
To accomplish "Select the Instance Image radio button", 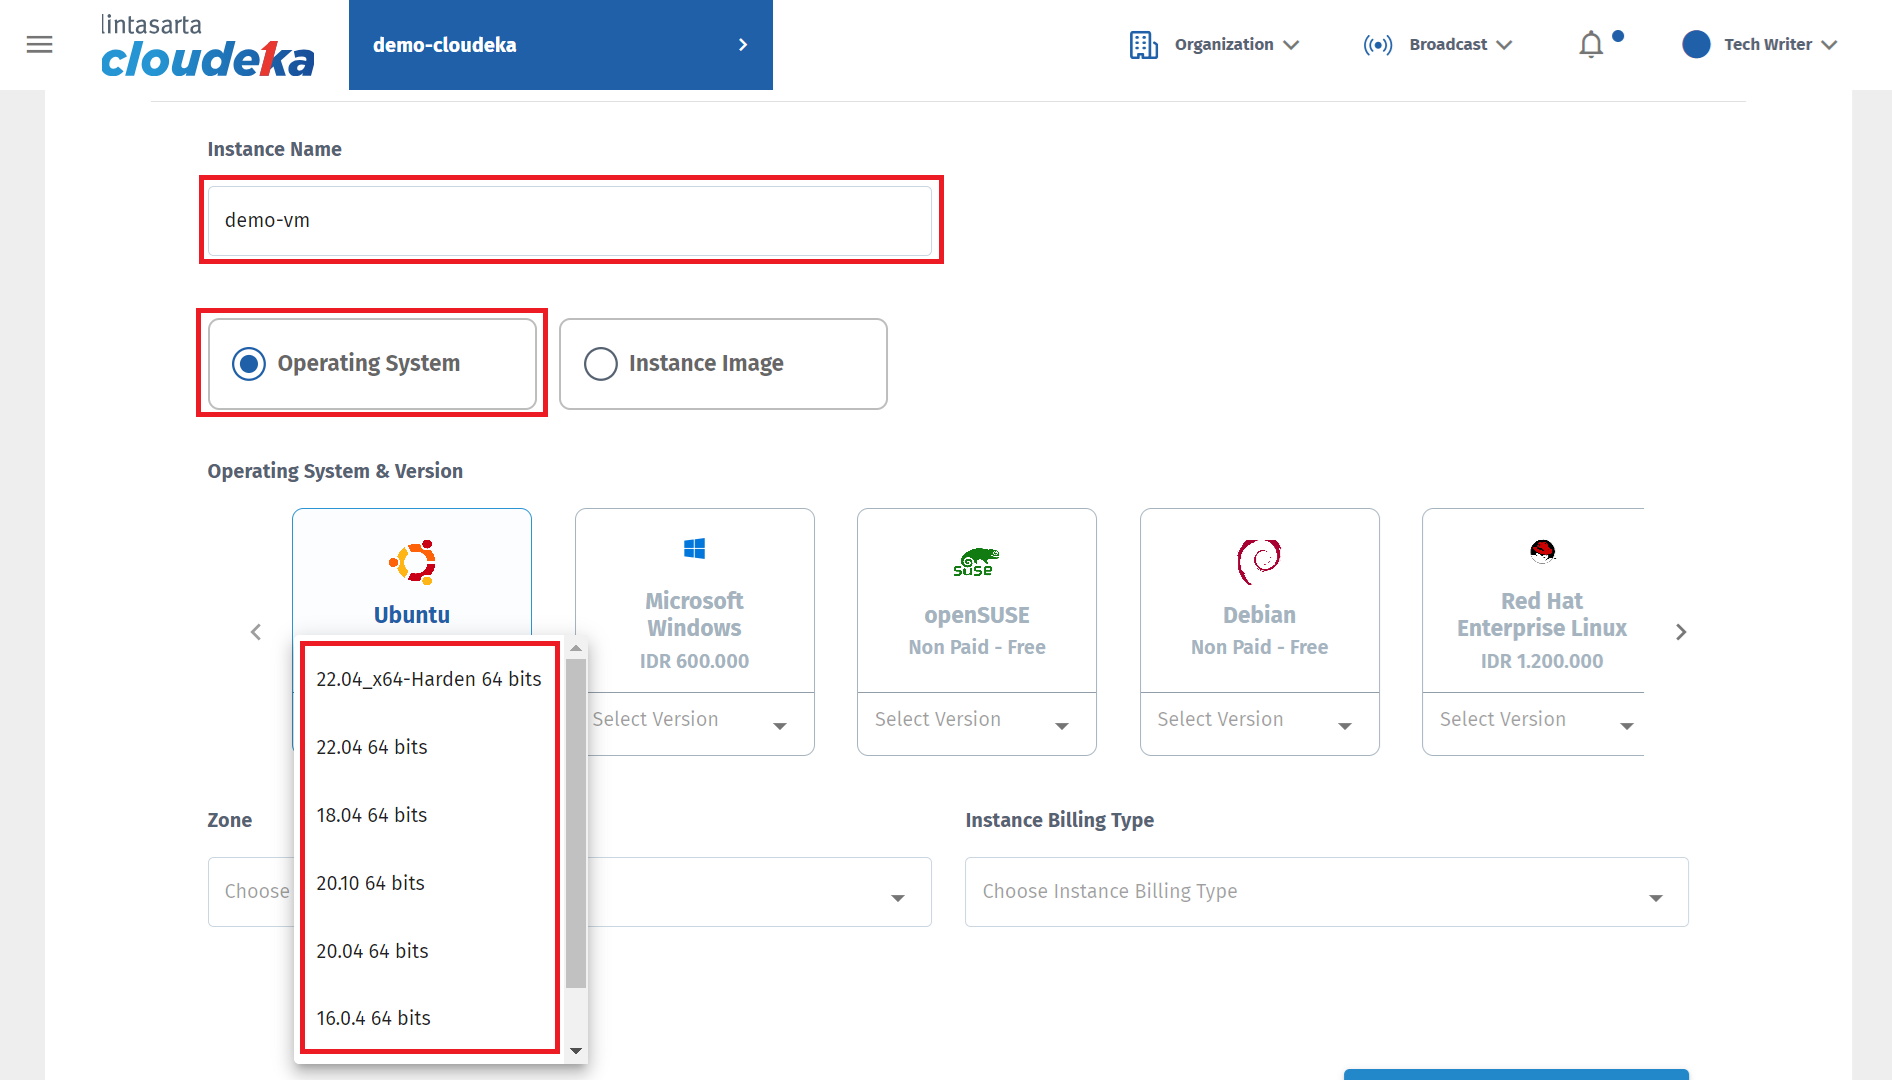I will [601, 364].
